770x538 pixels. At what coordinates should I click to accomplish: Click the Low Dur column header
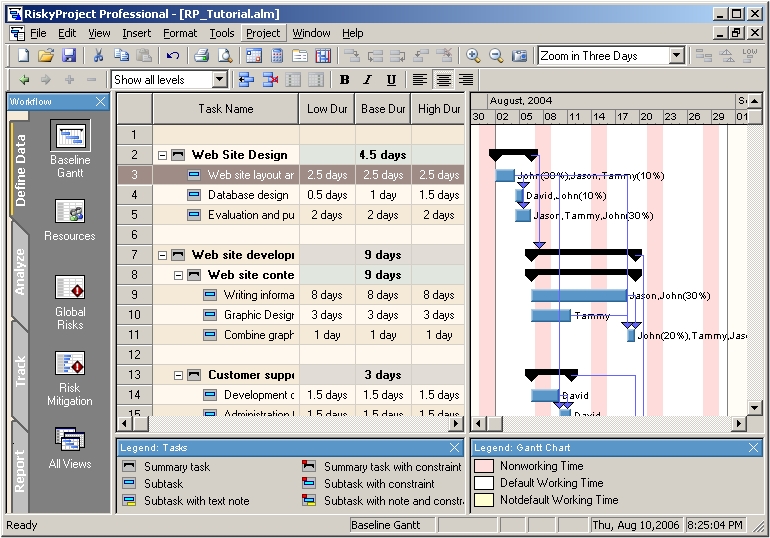pyautogui.click(x=327, y=109)
